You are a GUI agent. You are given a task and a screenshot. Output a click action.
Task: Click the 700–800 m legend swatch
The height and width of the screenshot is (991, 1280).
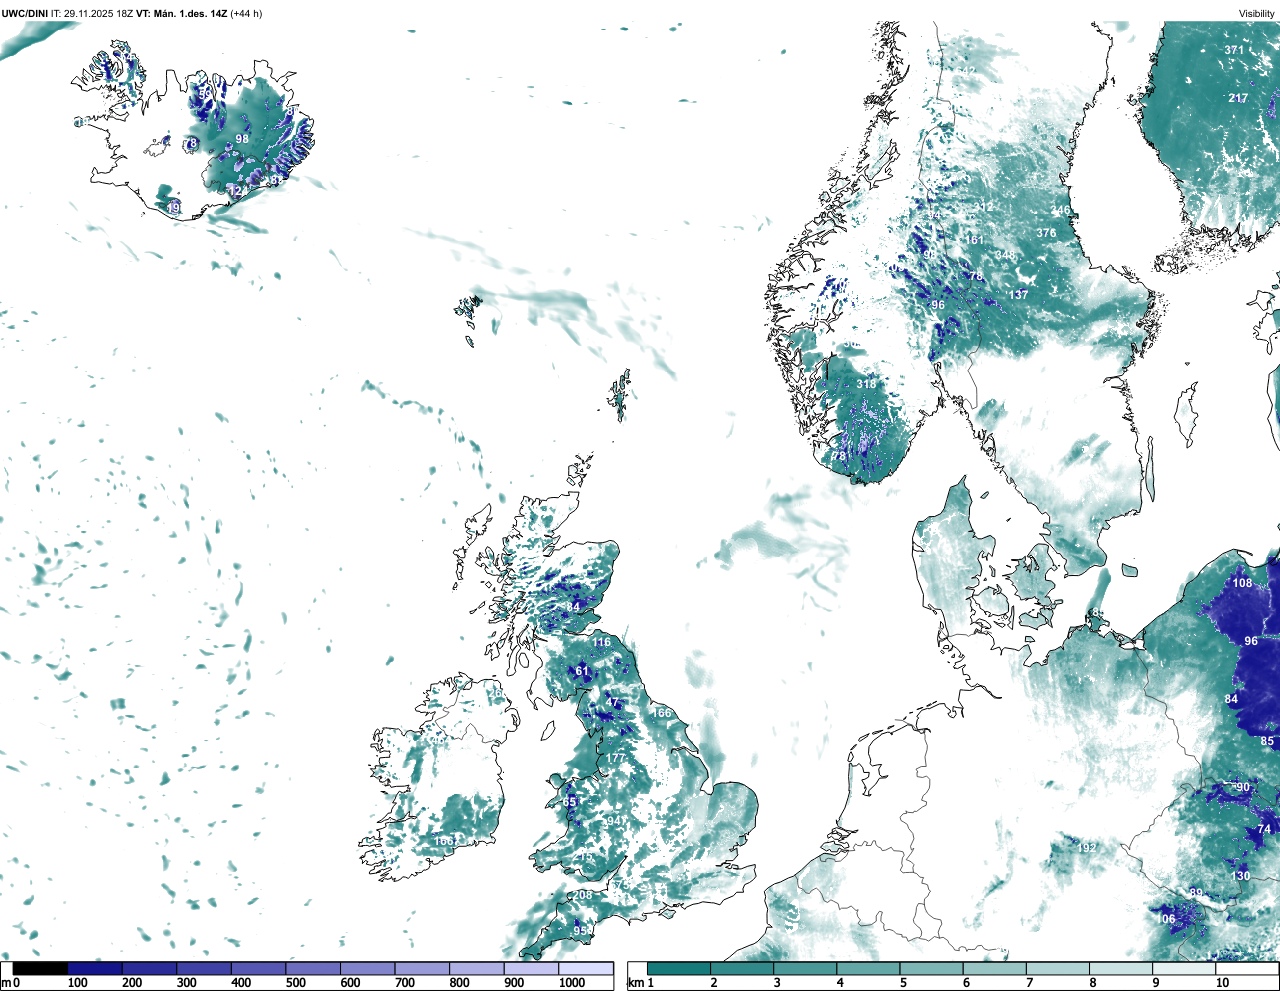pyautogui.click(x=422, y=969)
